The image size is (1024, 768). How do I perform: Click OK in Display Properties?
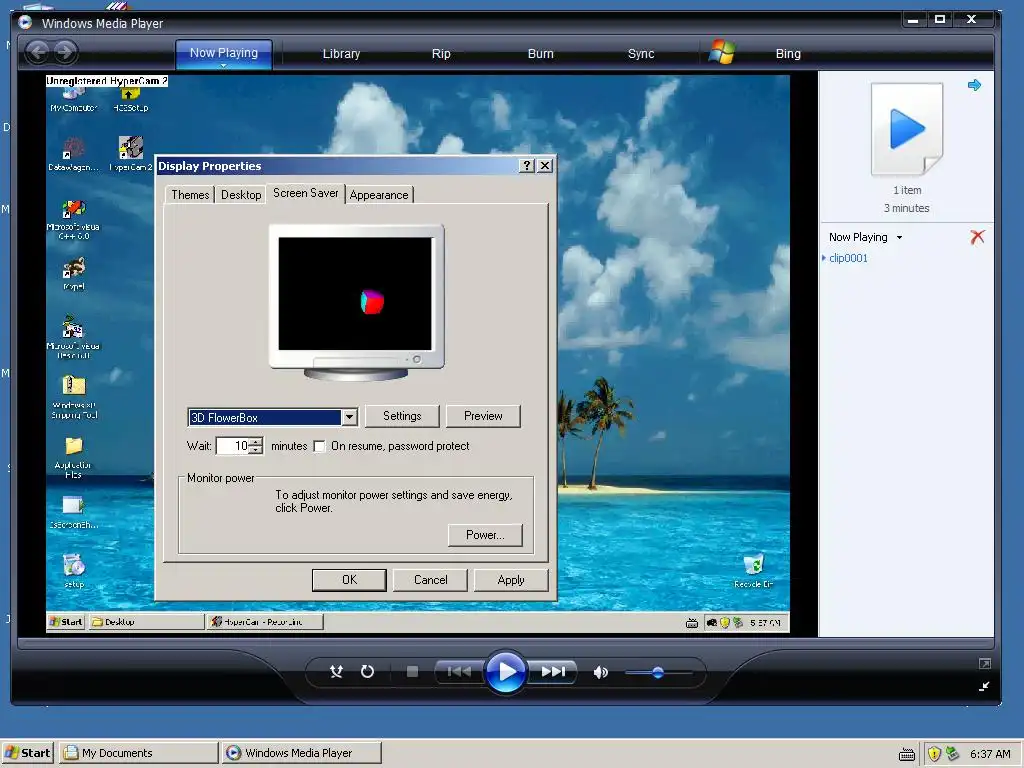pos(349,580)
